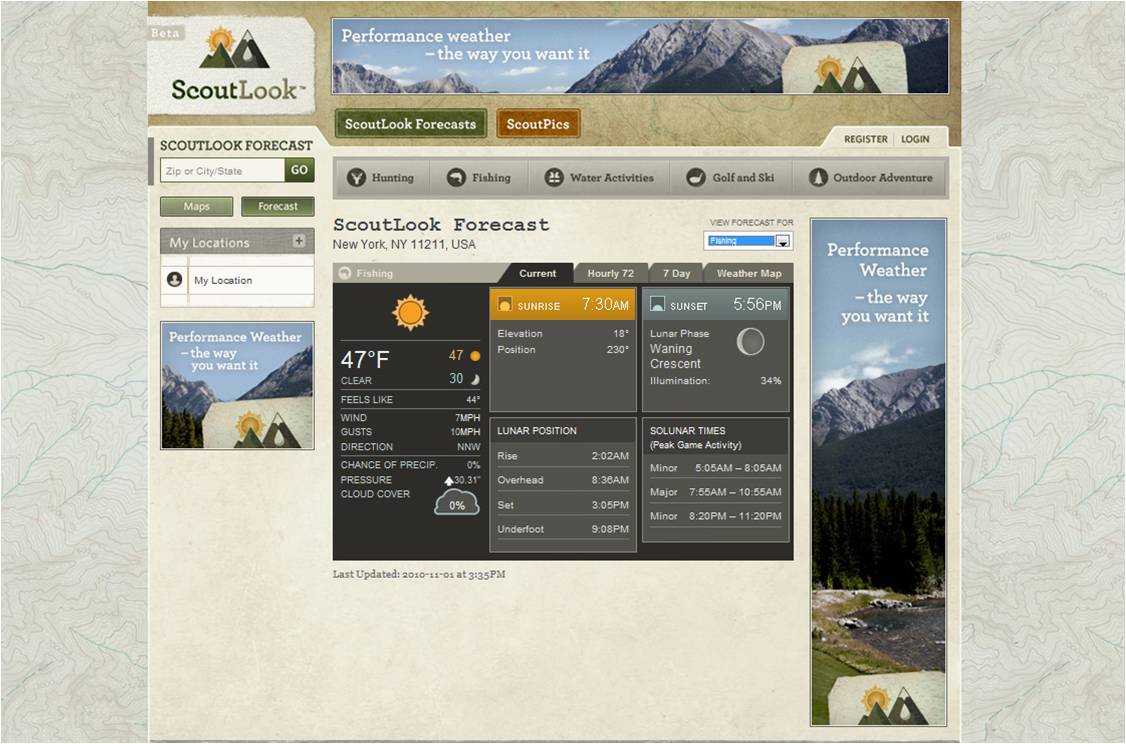Click the cloud cover 0% icon
Viewport: 1126px width, 744px height.
(457, 502)
